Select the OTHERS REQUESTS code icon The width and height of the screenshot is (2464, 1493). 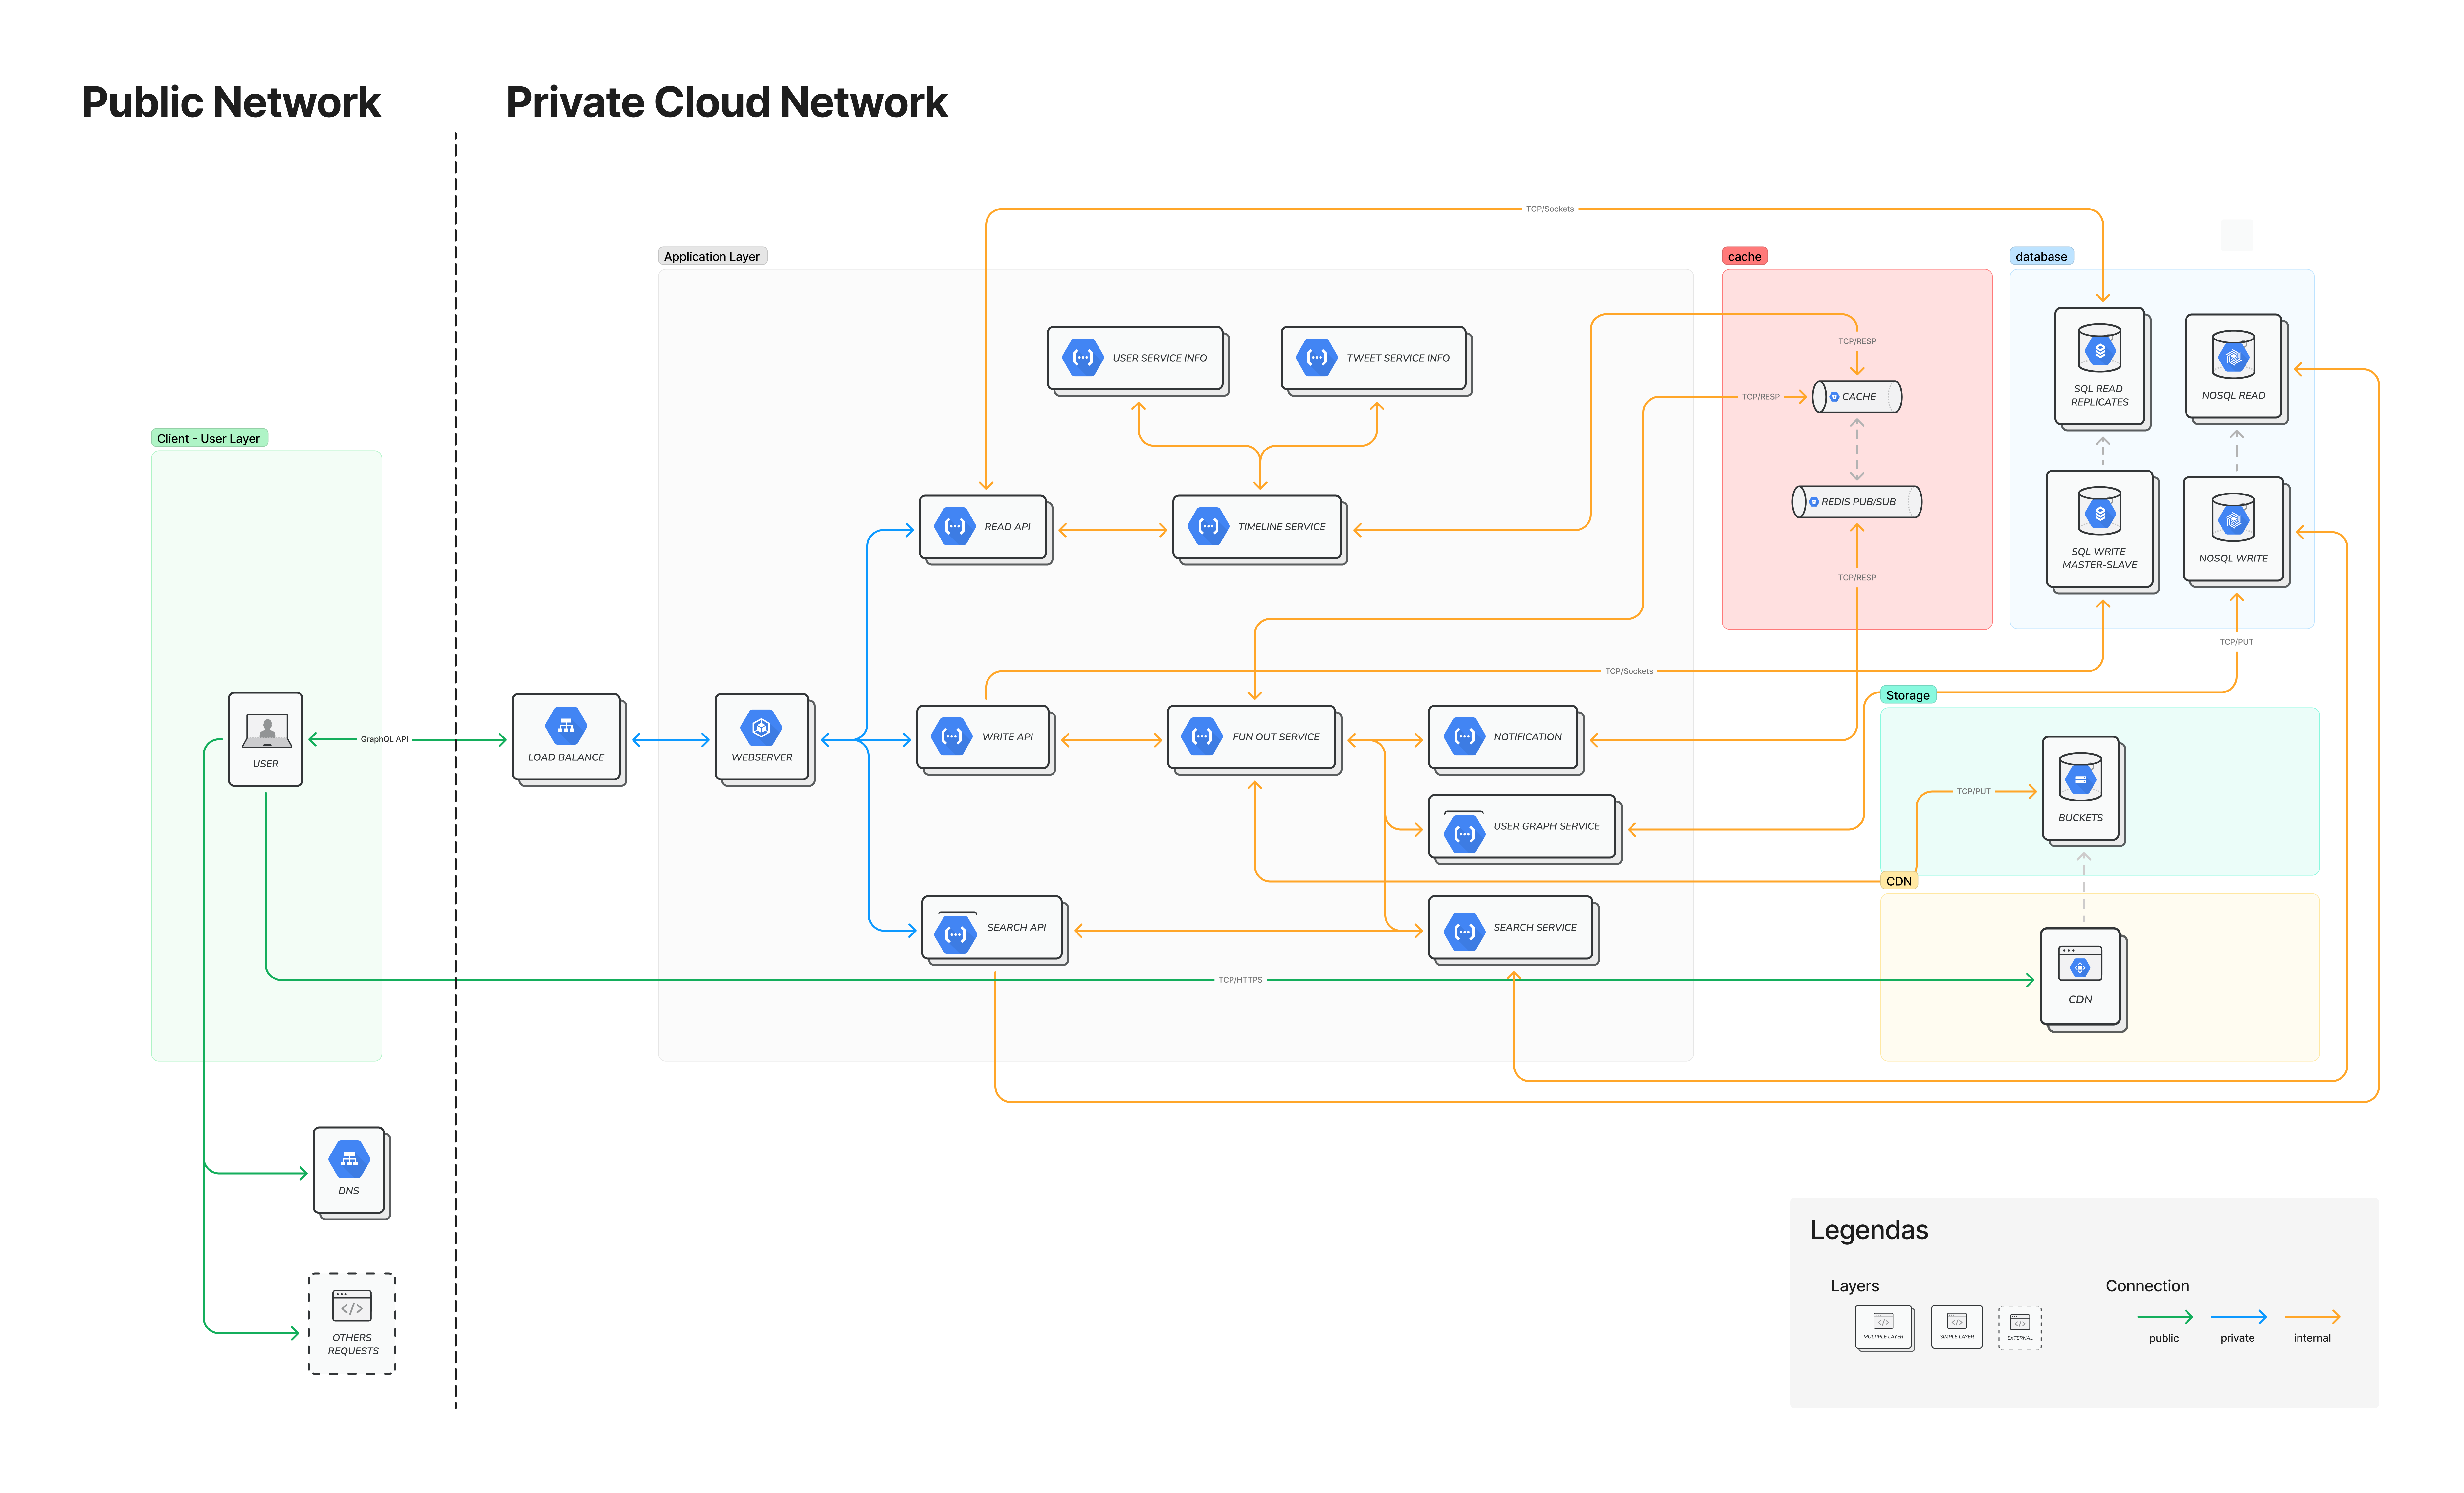pyautogui.click(x=352, y=1306)
